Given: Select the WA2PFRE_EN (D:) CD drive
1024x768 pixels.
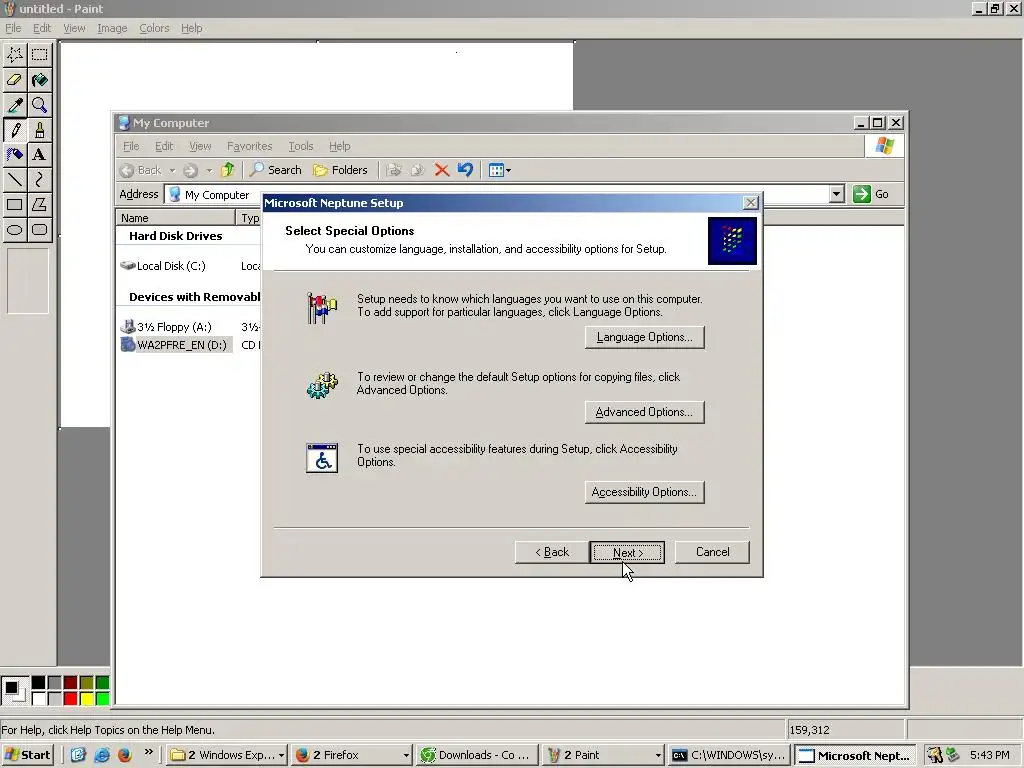Looking at the screenshot, I should click(175, 345).
